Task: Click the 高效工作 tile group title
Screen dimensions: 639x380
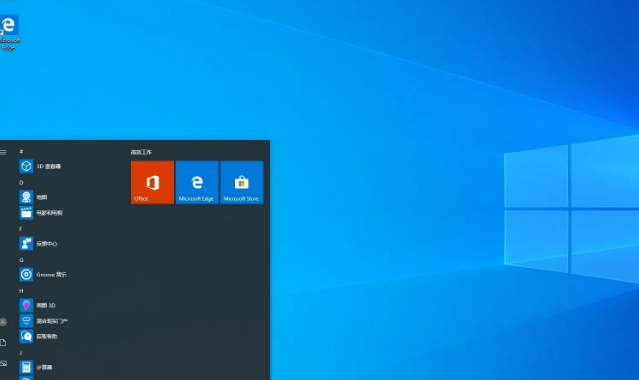Action: tap(141, 152)
